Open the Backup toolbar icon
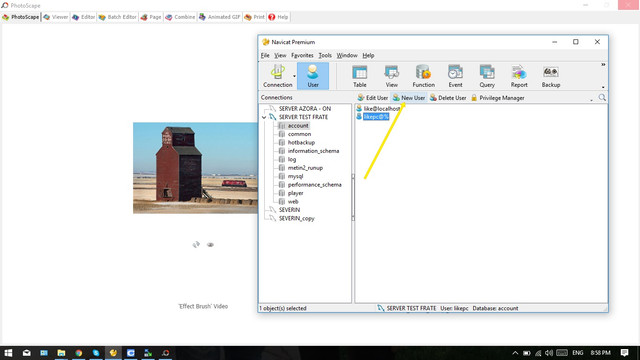This screenshot has width=640, height=360. (551, 76)
